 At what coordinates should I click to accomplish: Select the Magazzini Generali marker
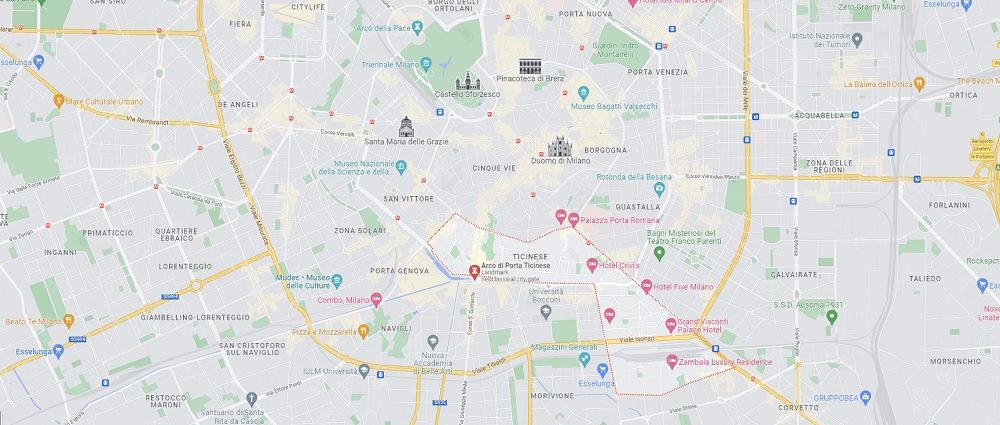tap(585, 359)
